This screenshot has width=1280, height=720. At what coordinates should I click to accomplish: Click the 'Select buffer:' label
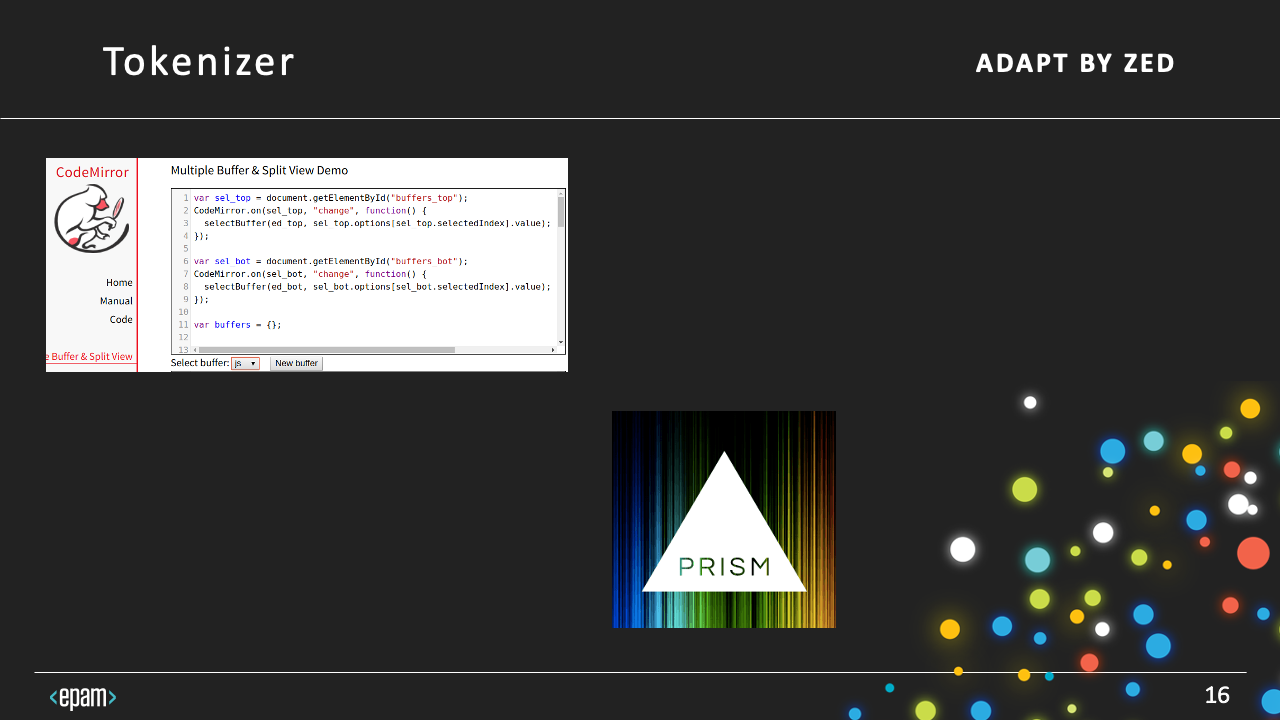click(x=200, y=363)
